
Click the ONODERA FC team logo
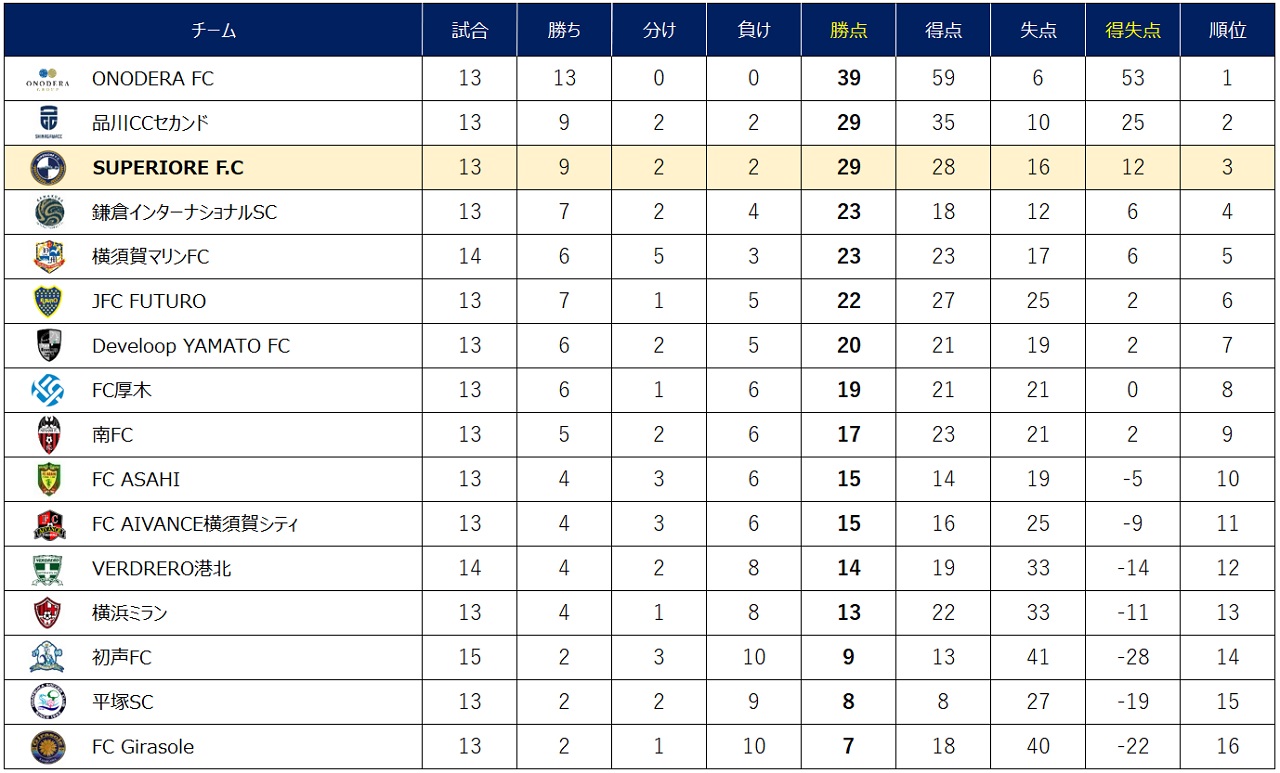[x=48, y=79]
